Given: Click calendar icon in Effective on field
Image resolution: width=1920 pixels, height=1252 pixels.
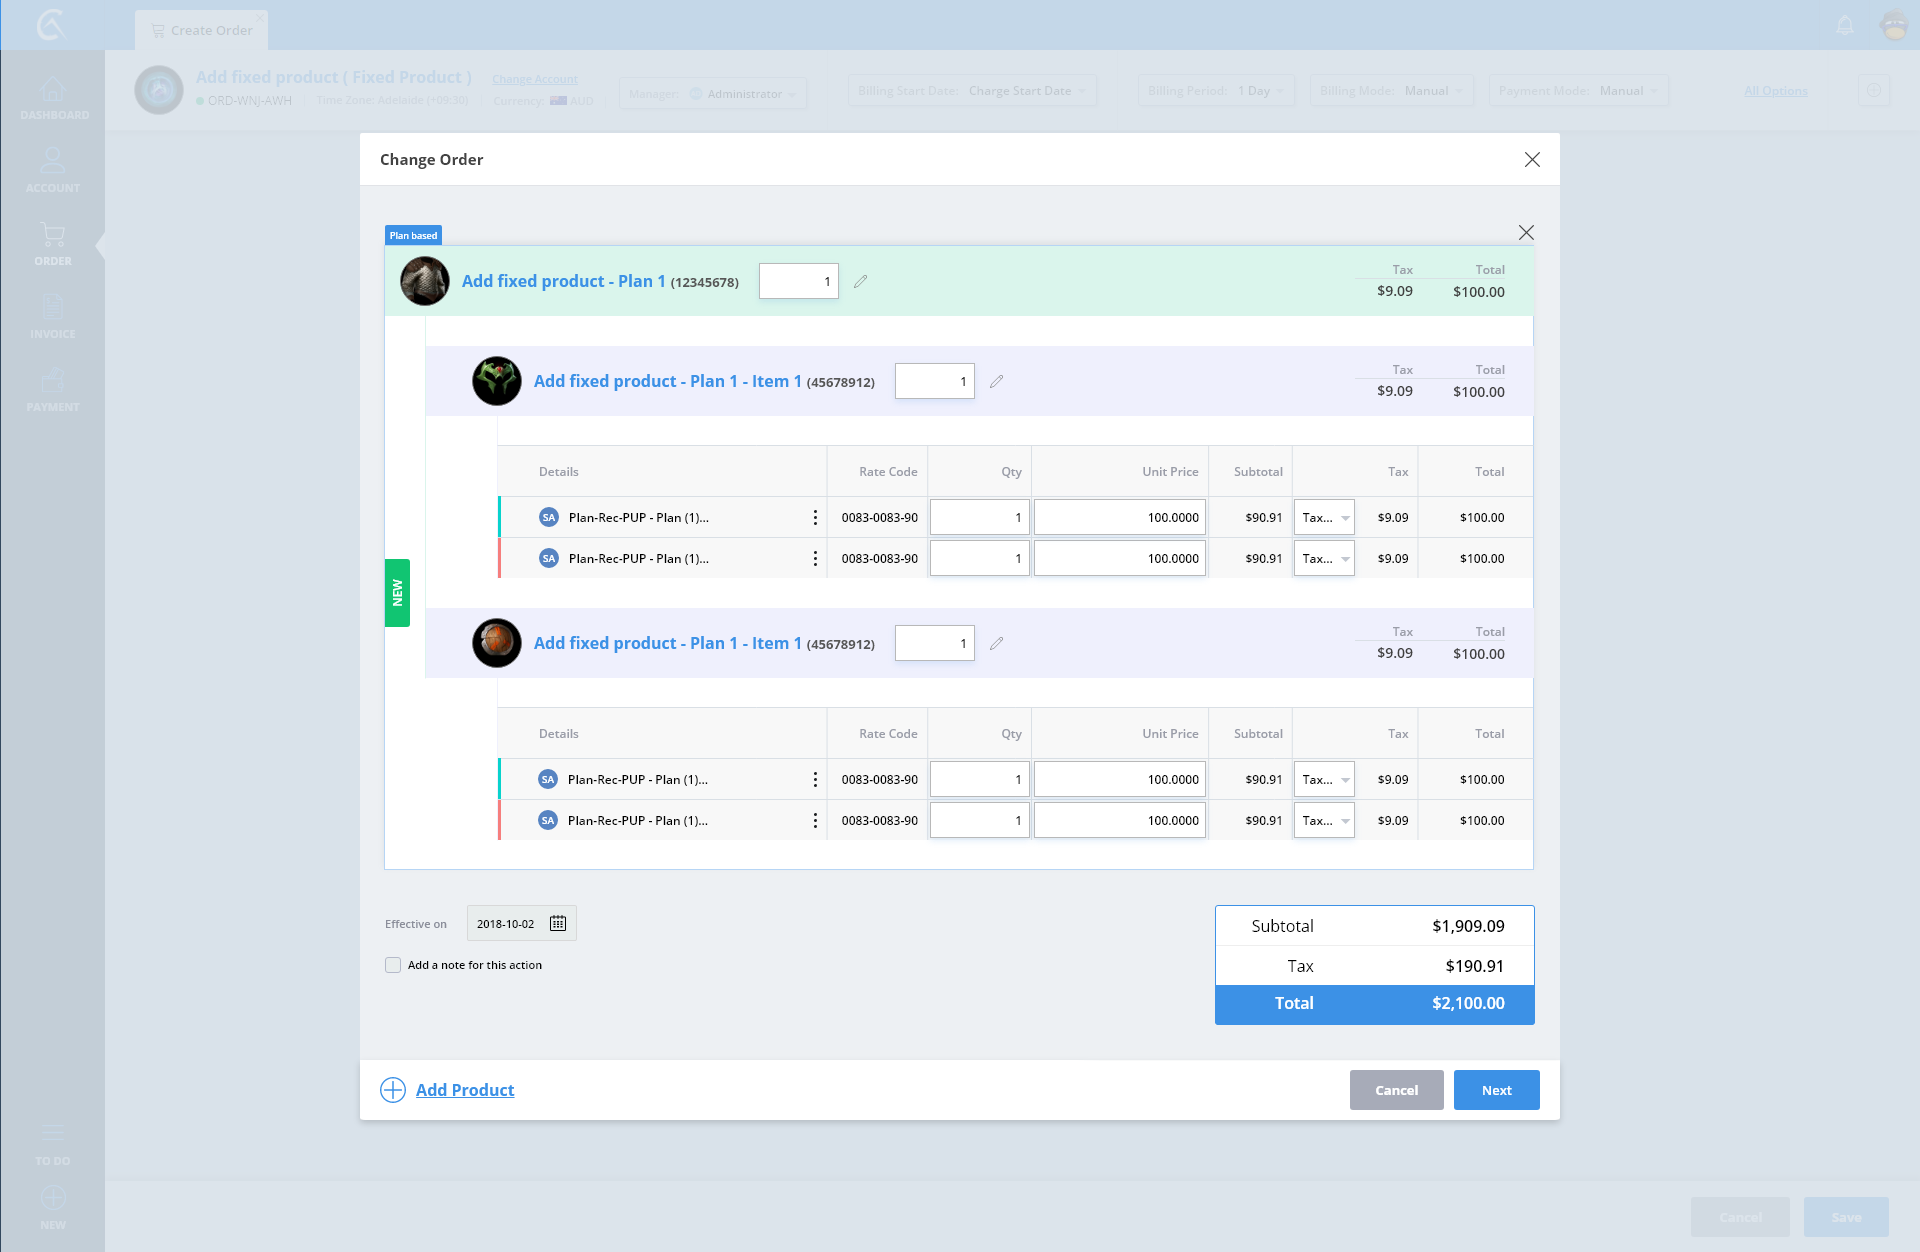Looking at the screenshot, I should click(x=558, y=923).
